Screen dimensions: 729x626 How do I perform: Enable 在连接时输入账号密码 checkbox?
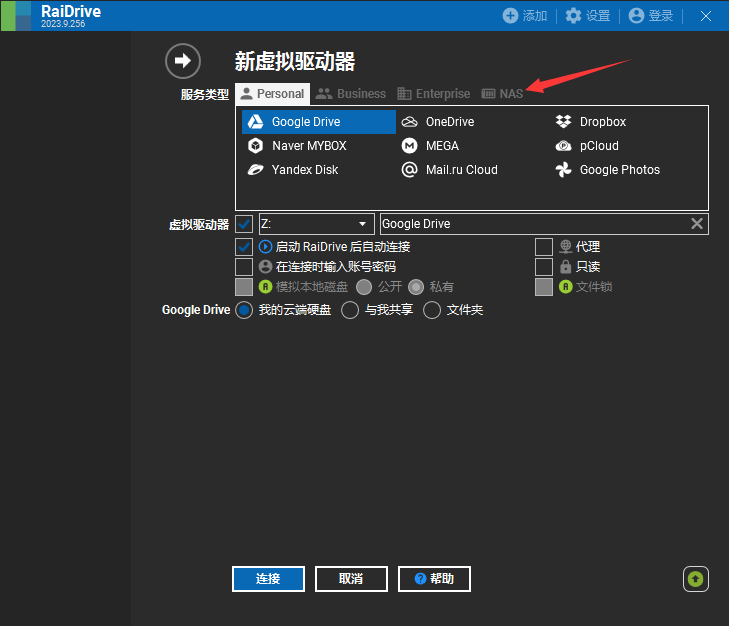(x=244, y=267)
